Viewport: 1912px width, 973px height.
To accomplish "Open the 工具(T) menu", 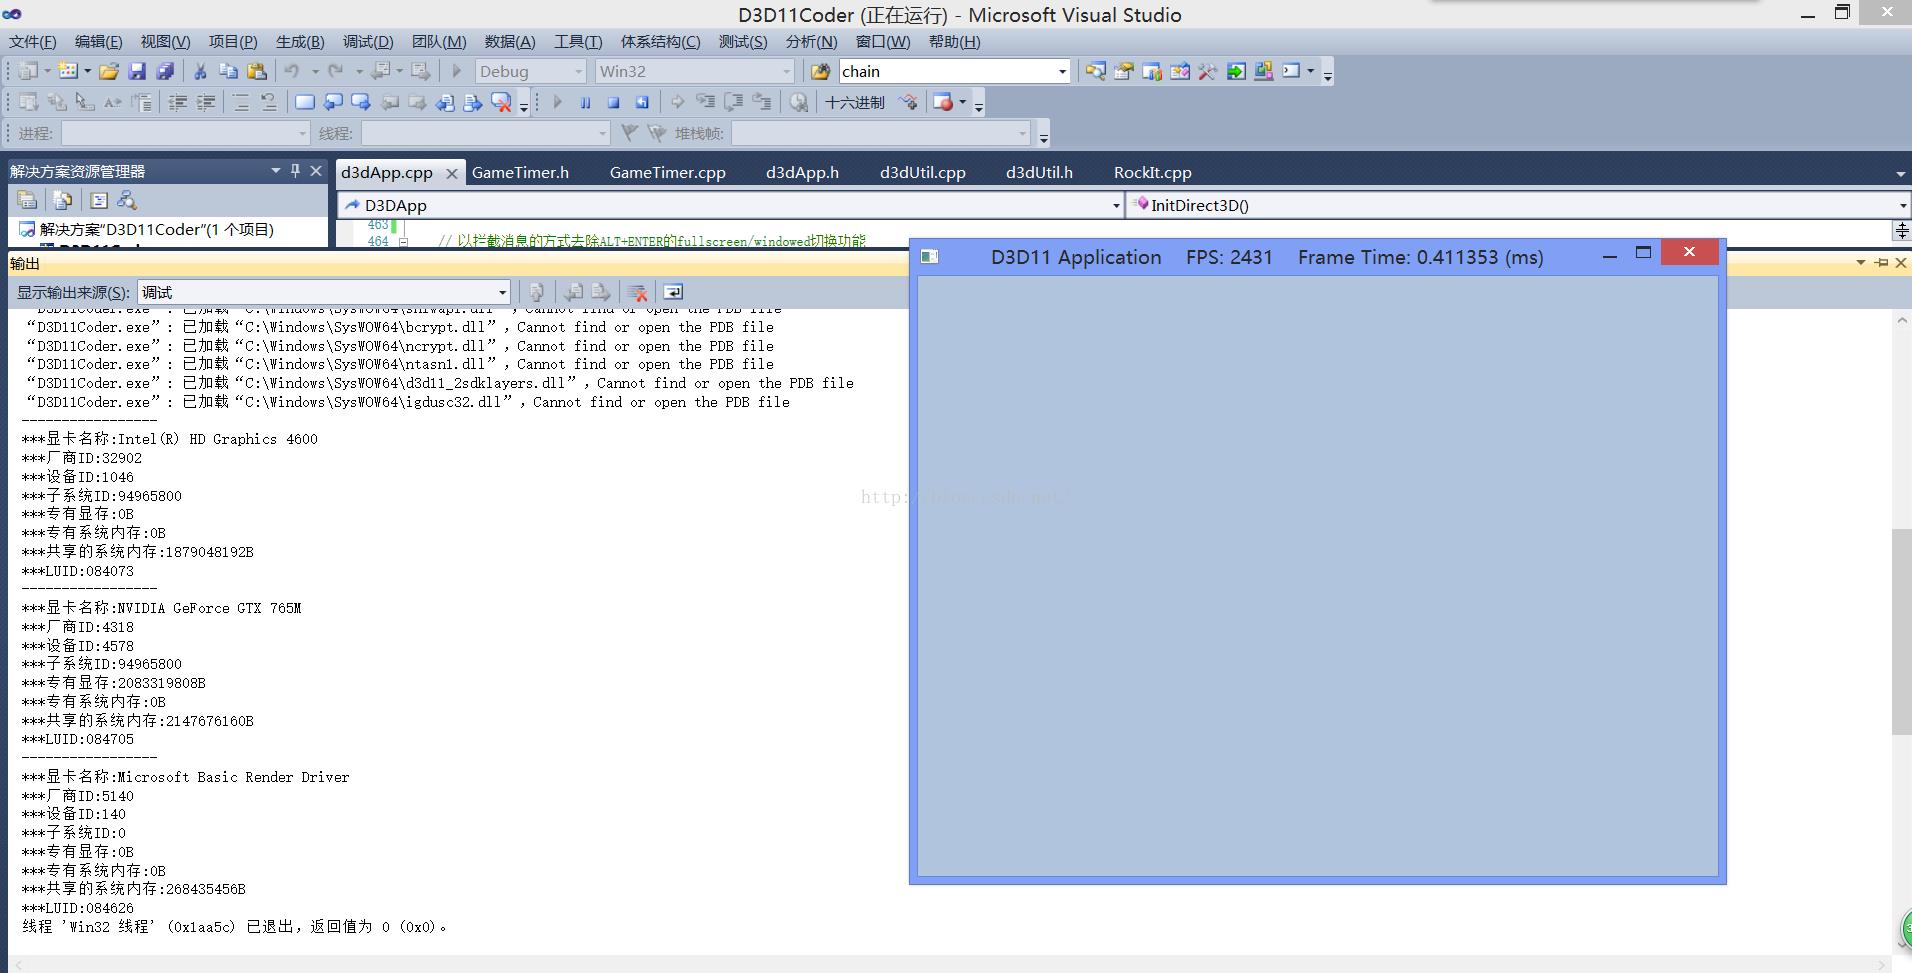I will click(578, 42).
